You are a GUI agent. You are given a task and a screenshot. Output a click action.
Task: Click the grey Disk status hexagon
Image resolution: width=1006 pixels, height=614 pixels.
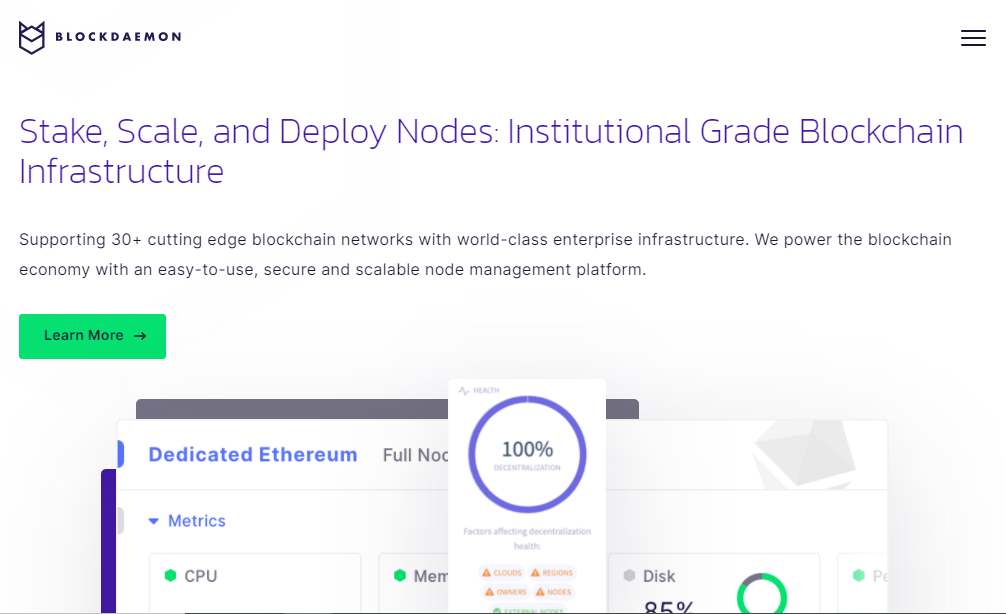coord(629,576)
